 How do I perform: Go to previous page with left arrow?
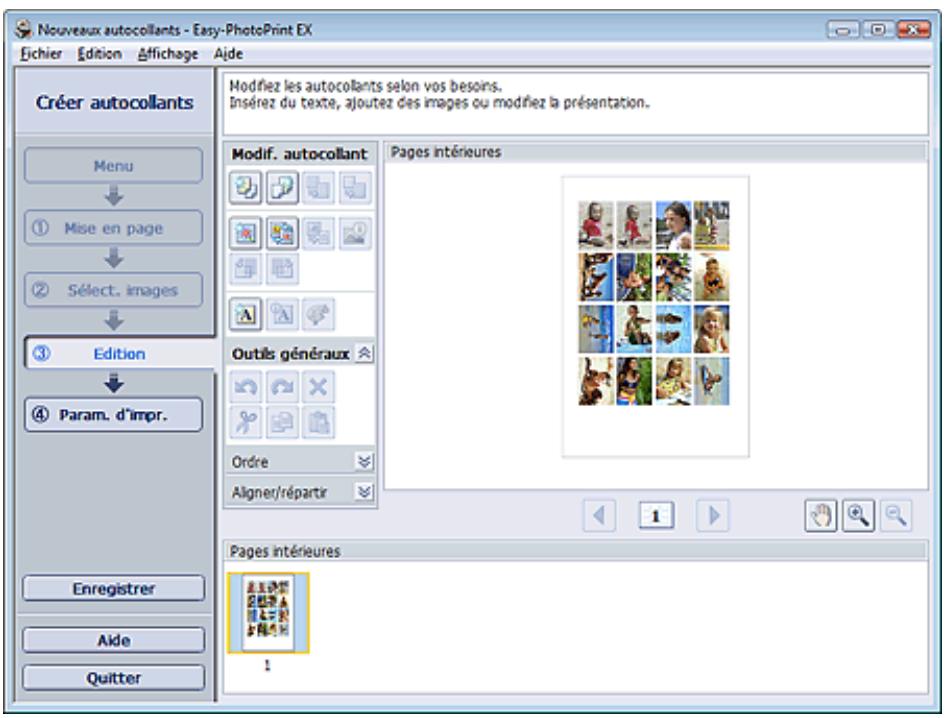[x=599, y=515]
